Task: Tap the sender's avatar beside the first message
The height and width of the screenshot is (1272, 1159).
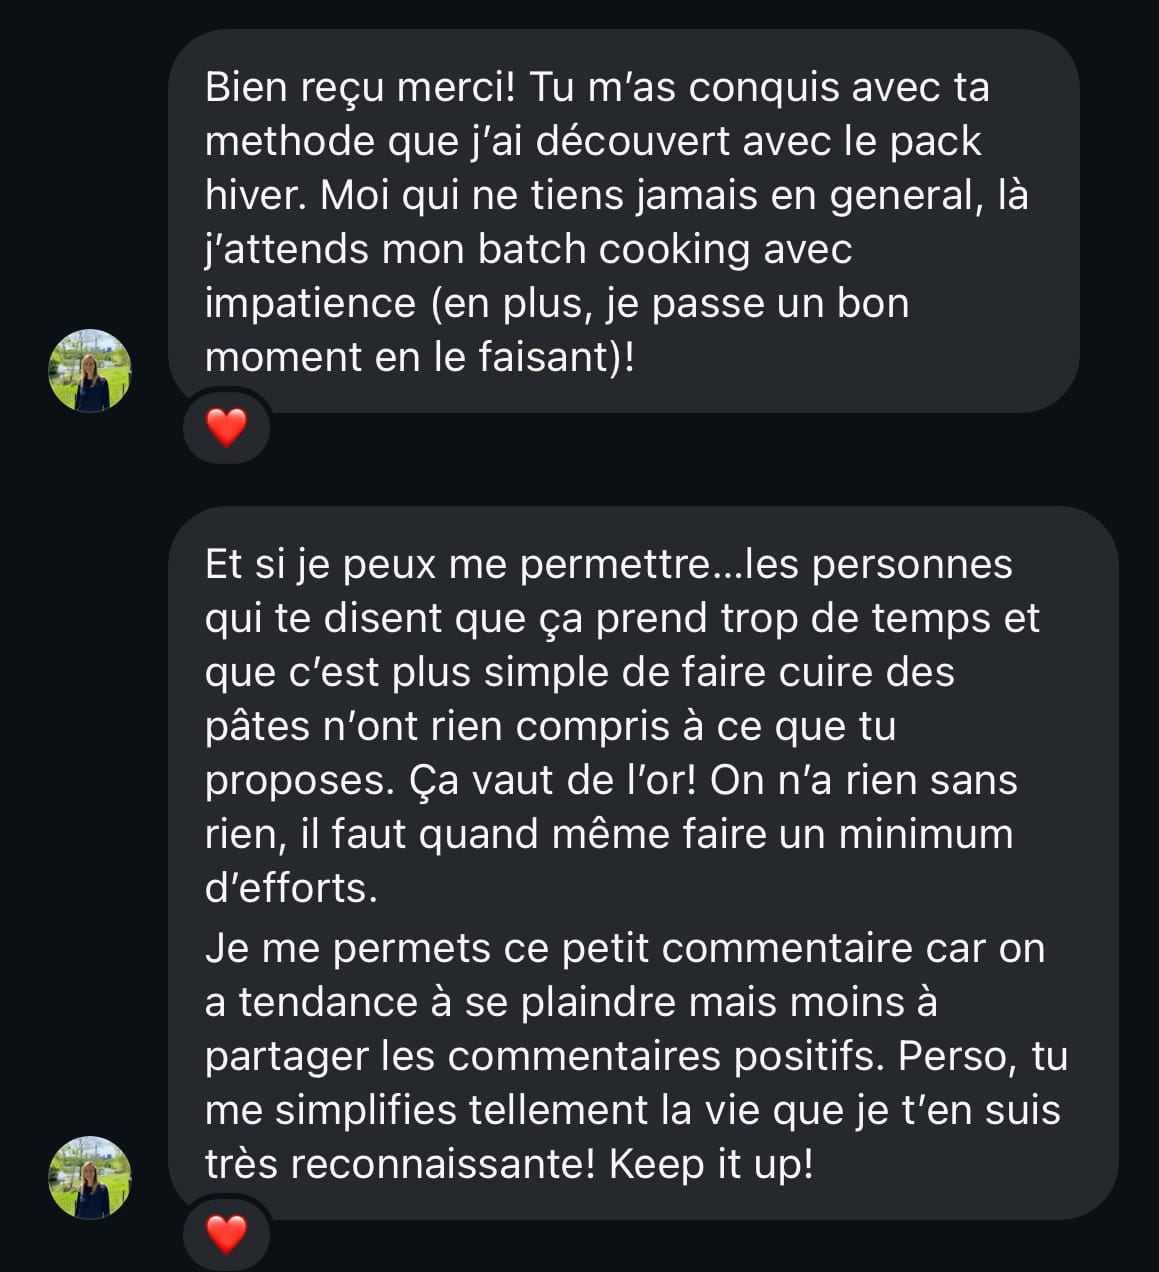Action: click(90, 370)
